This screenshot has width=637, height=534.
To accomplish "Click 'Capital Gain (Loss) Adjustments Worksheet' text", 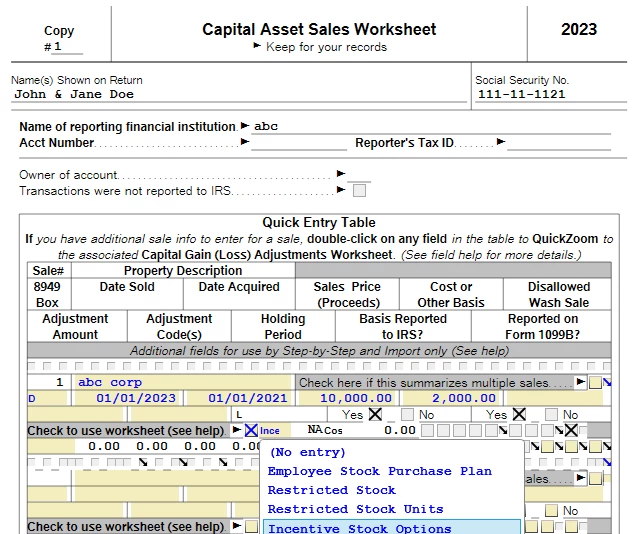I will pyautogui.click(x=267, y=255).
